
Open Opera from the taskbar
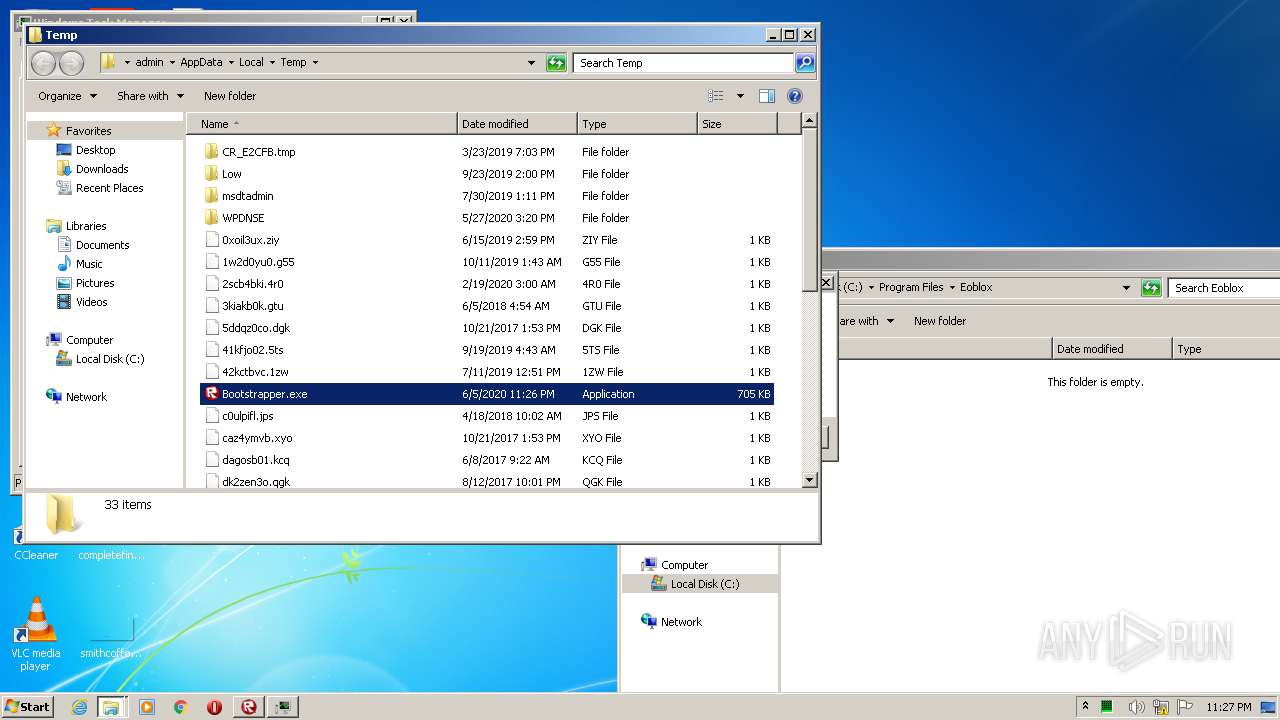(x=214, y=707)
